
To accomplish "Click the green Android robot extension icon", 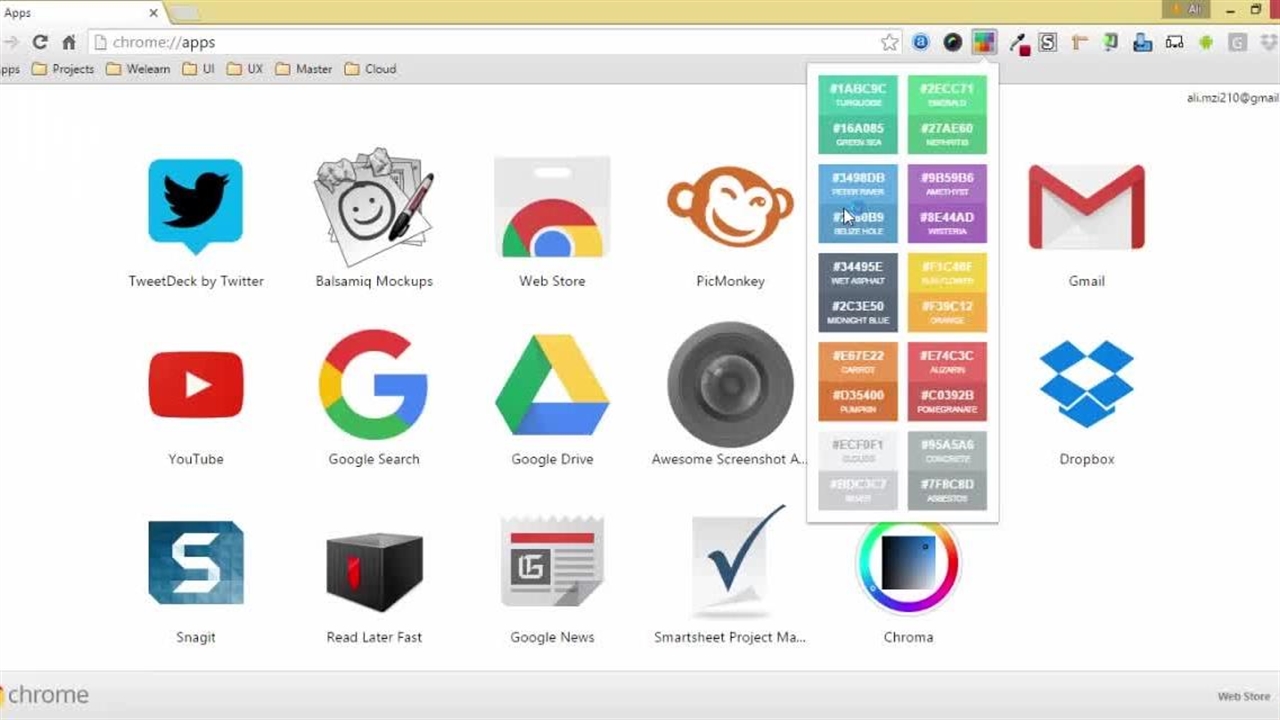I will [1206, 42].
